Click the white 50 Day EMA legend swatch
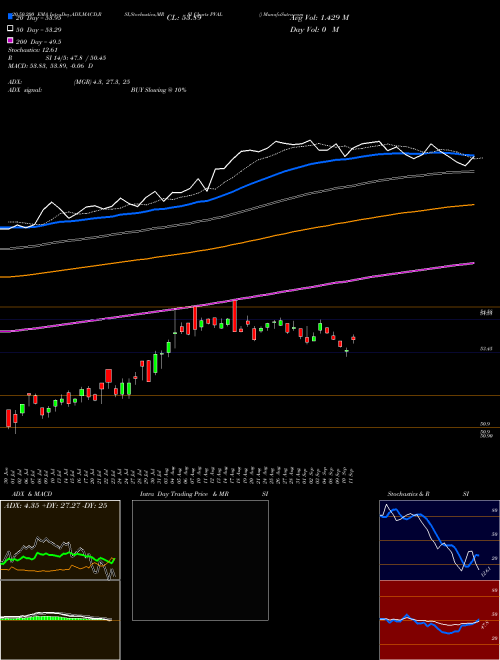The image size is (500, 660). pyautogui.click(x=10, y=29)
